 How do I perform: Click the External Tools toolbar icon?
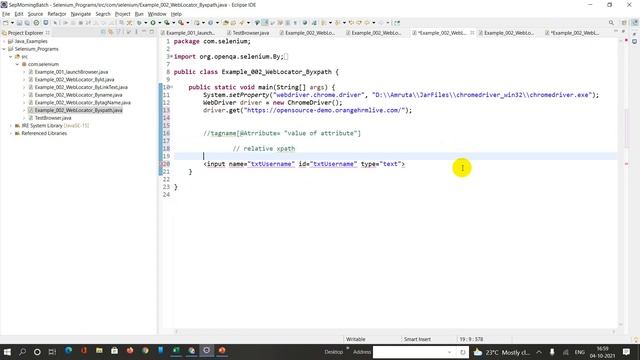coord(181,23)
